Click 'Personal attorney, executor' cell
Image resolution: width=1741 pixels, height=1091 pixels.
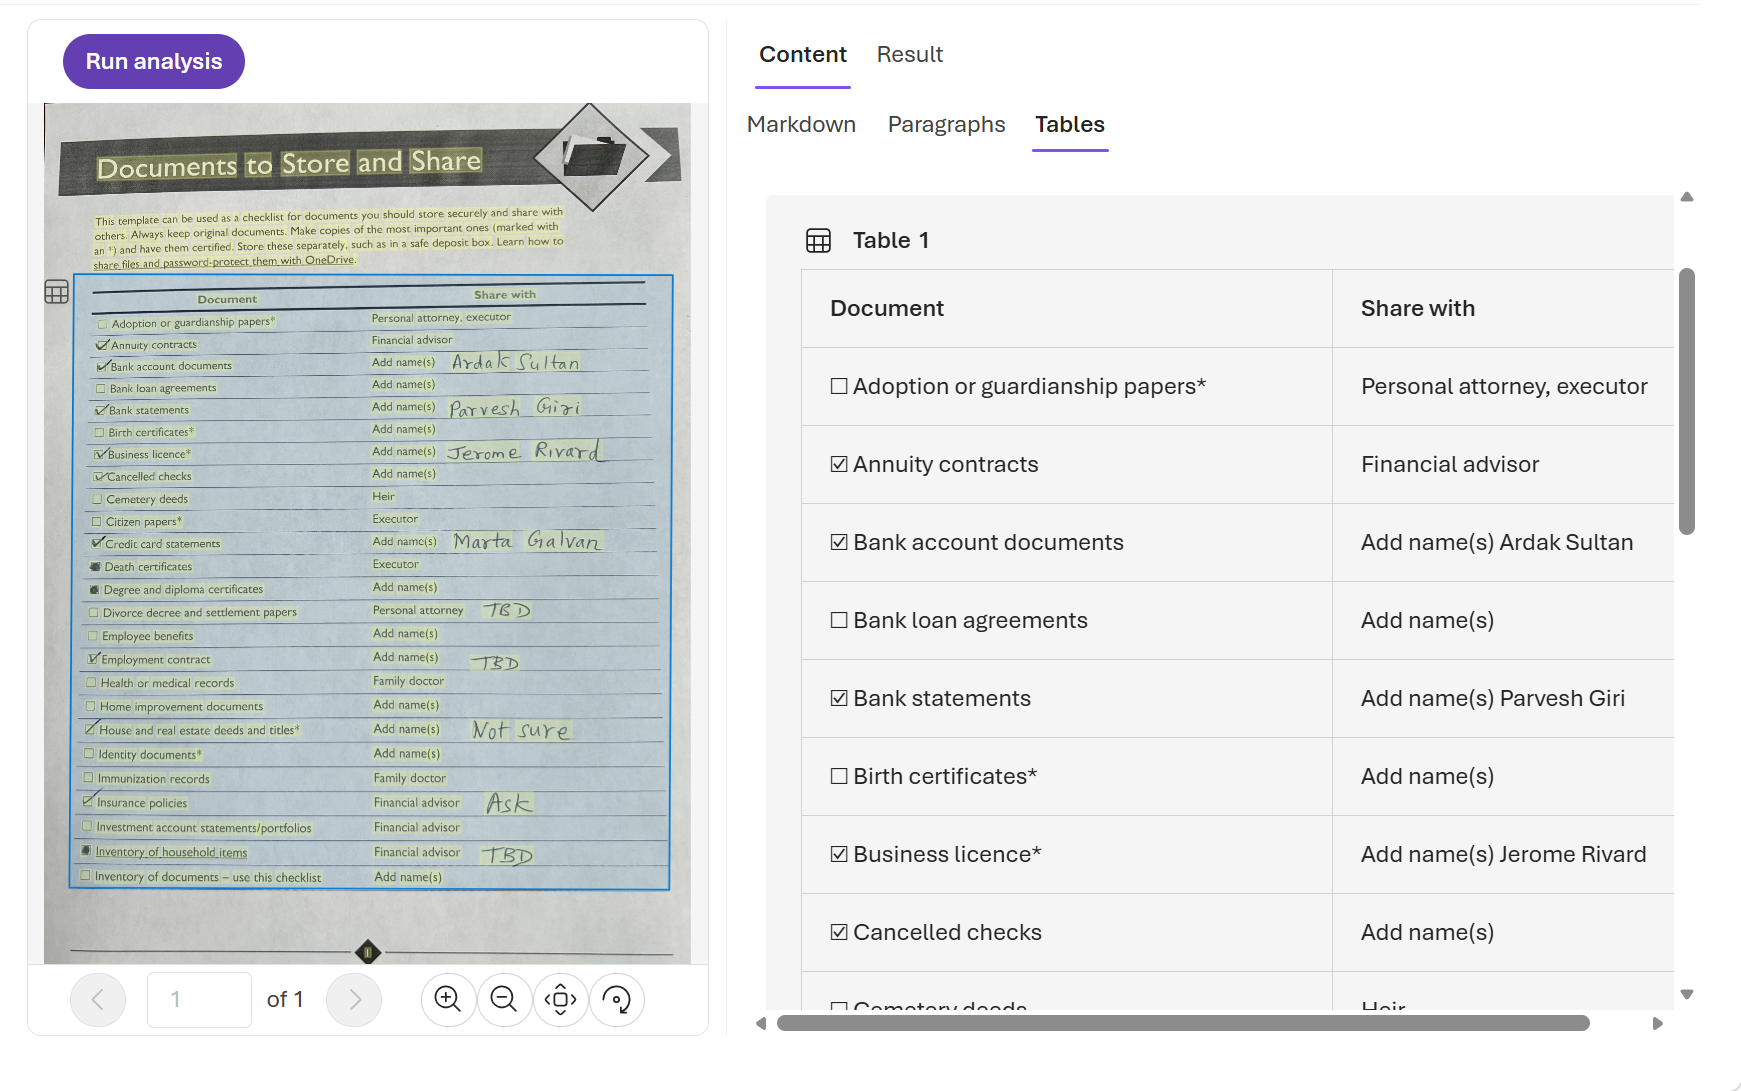(x=1503, y=386)
